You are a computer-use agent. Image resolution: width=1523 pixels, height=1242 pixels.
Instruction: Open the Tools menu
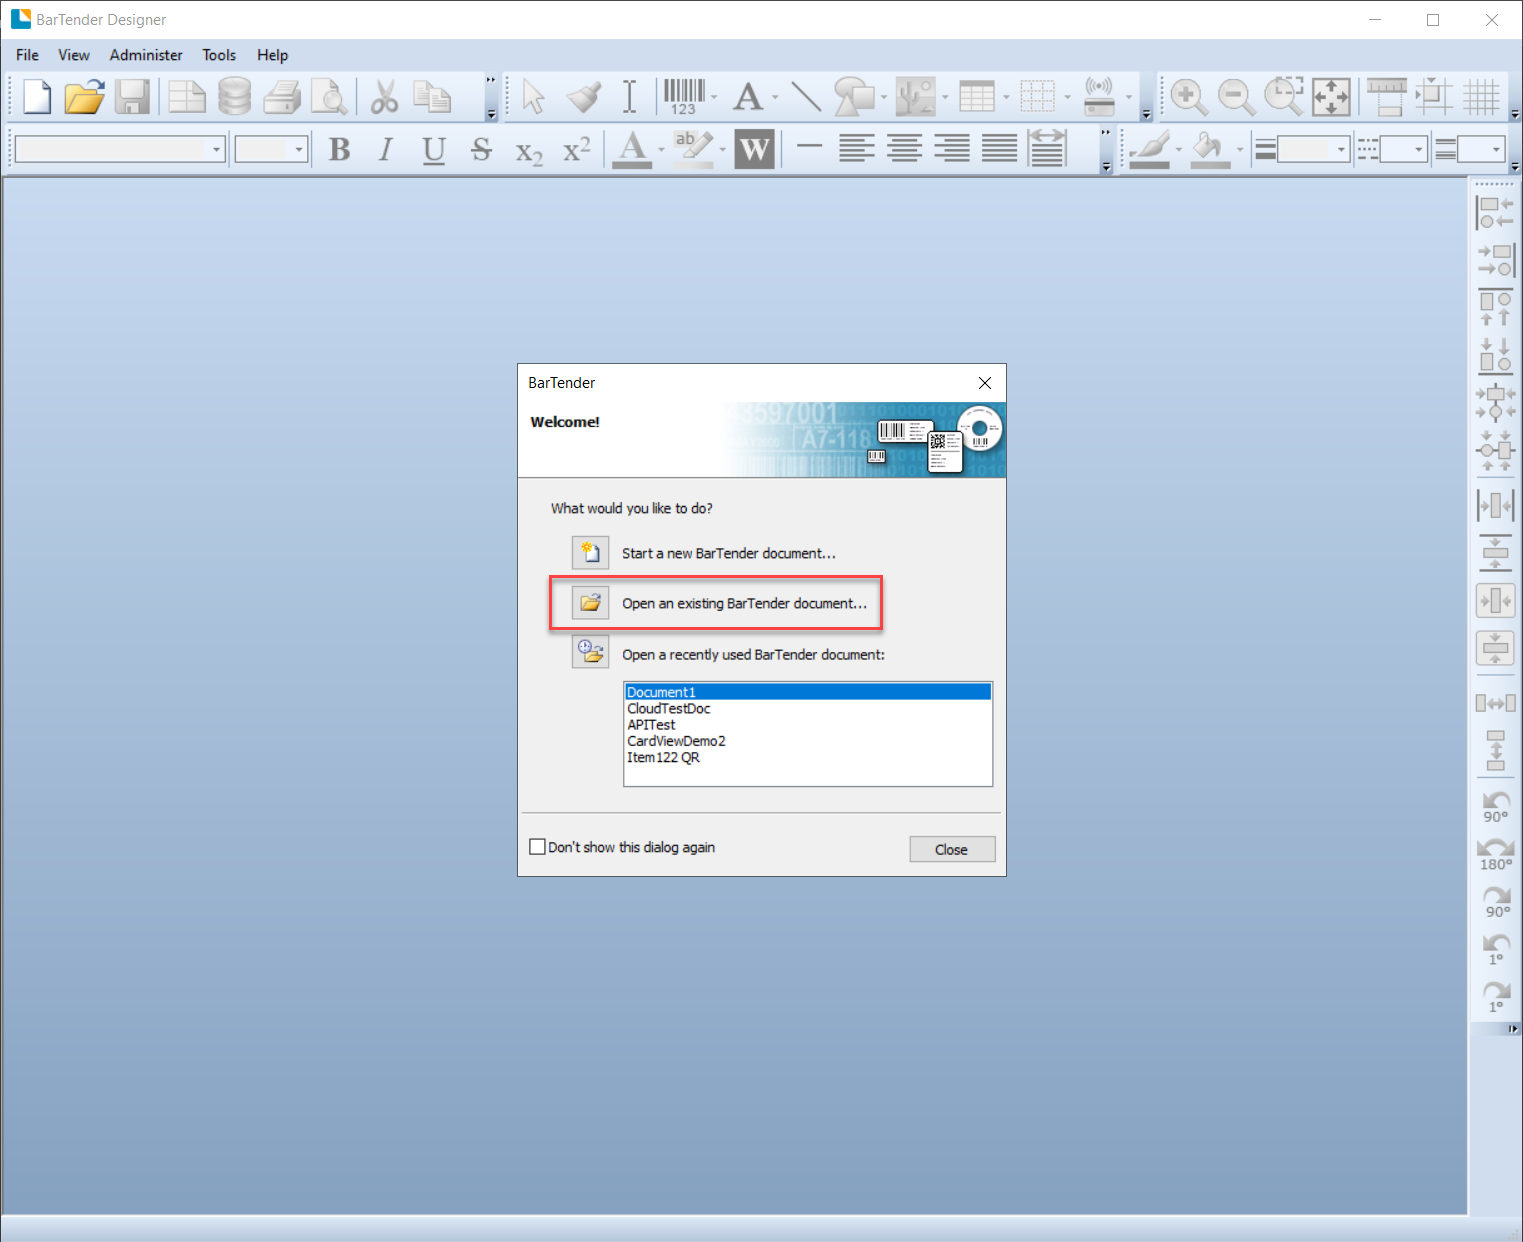[219, 55]
